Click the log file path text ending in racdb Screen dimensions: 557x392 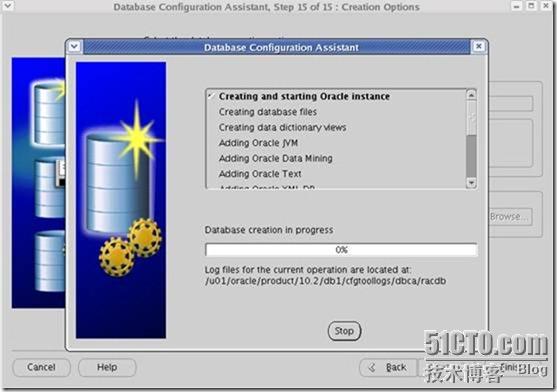click(325, 281)
